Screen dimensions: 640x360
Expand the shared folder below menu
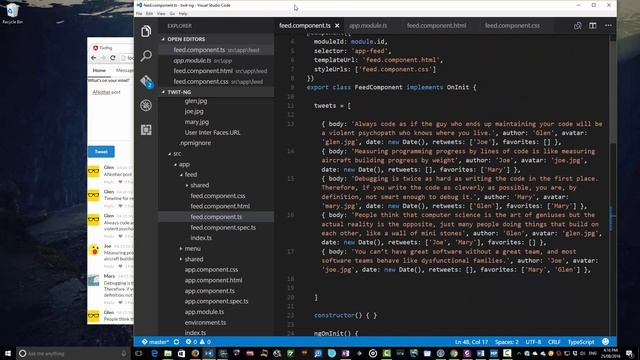pos(181,259)
